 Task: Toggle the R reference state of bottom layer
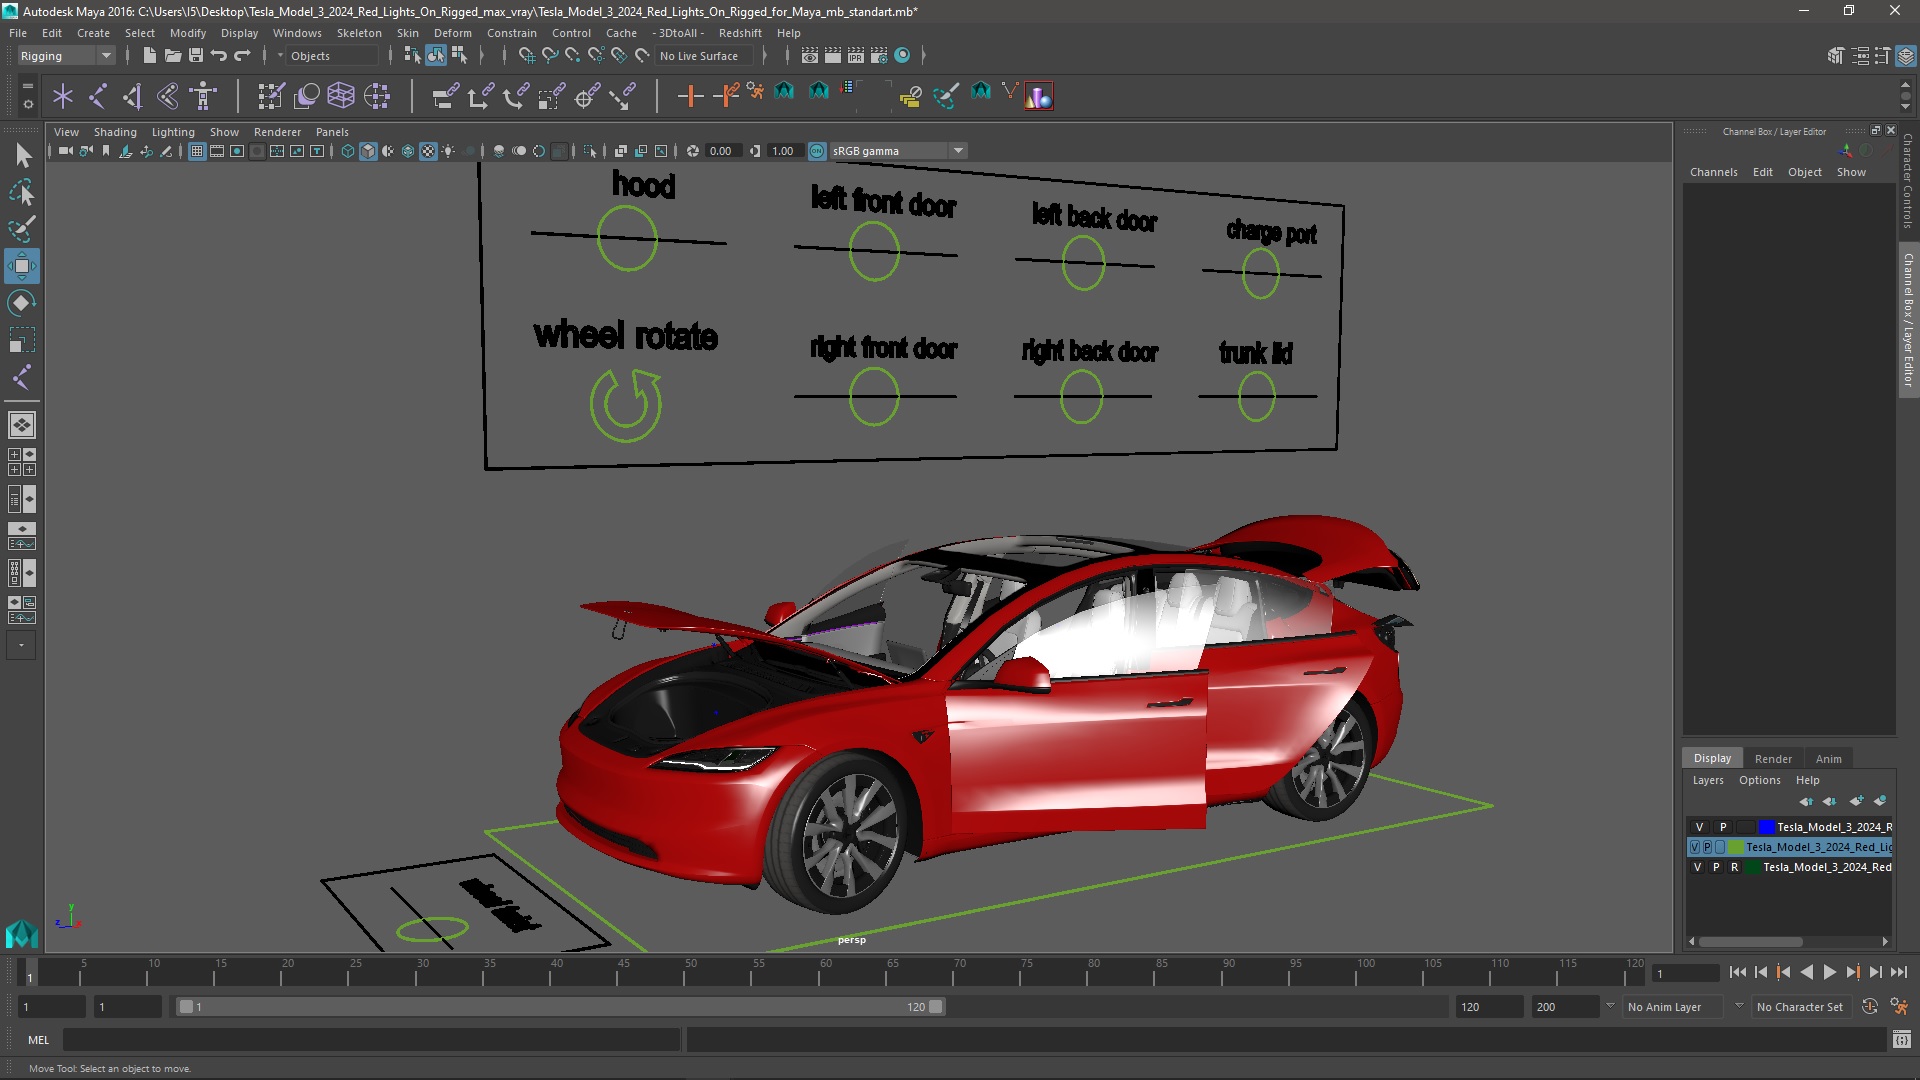(x=1735, y=867)
